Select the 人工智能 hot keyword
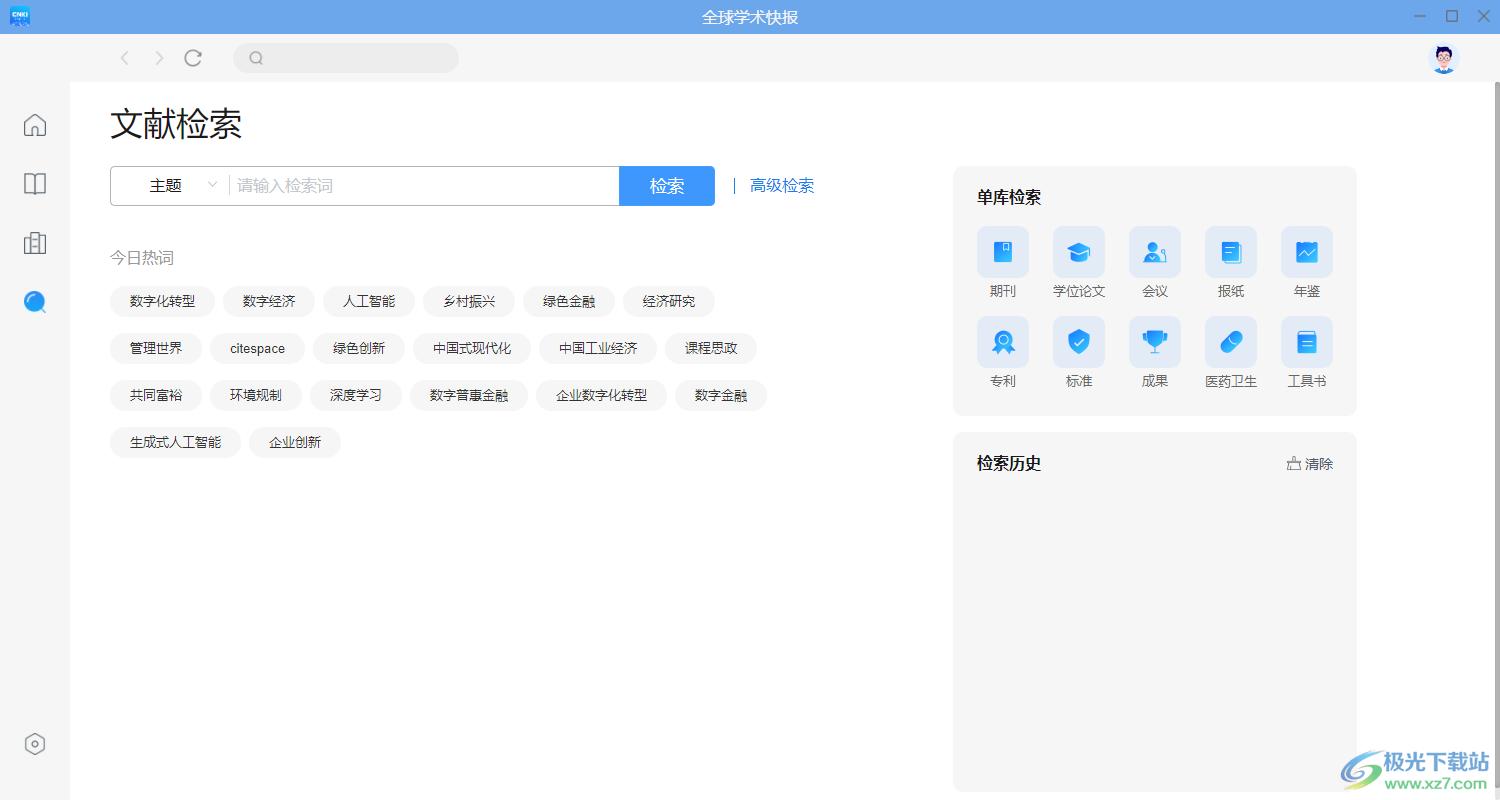Screen dimensions: 1500x800 point(367,301)
